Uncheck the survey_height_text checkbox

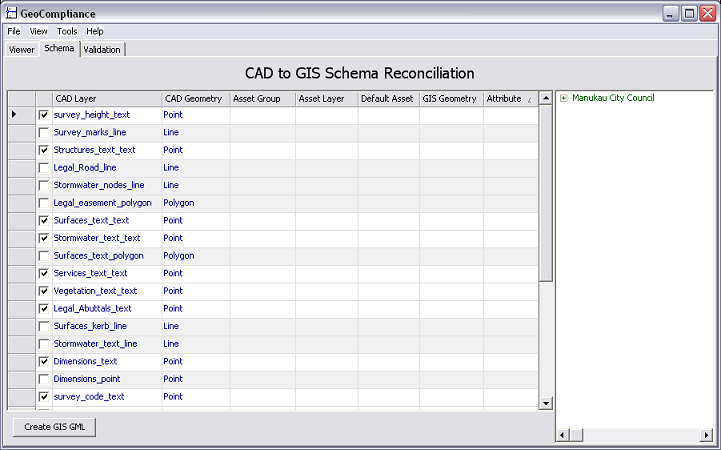tap(44, 115)
